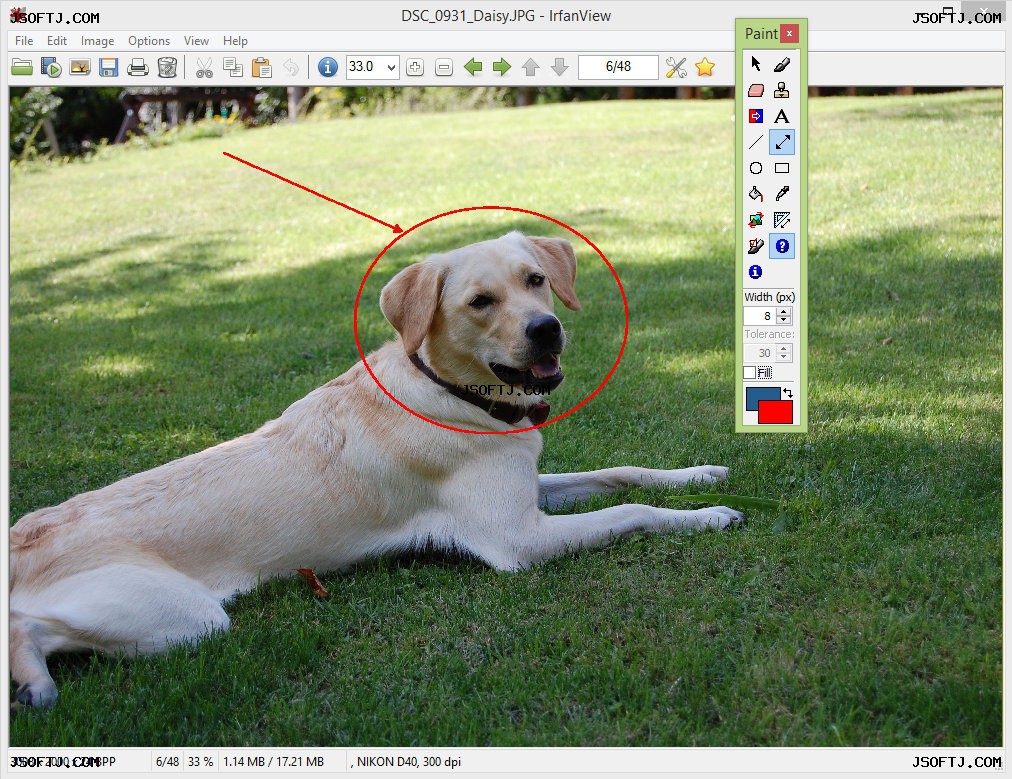Viewport: 1012px width, 779px height.
Task: Click the paint settings brush-with-check icon
Action: (x=756, y=246)
